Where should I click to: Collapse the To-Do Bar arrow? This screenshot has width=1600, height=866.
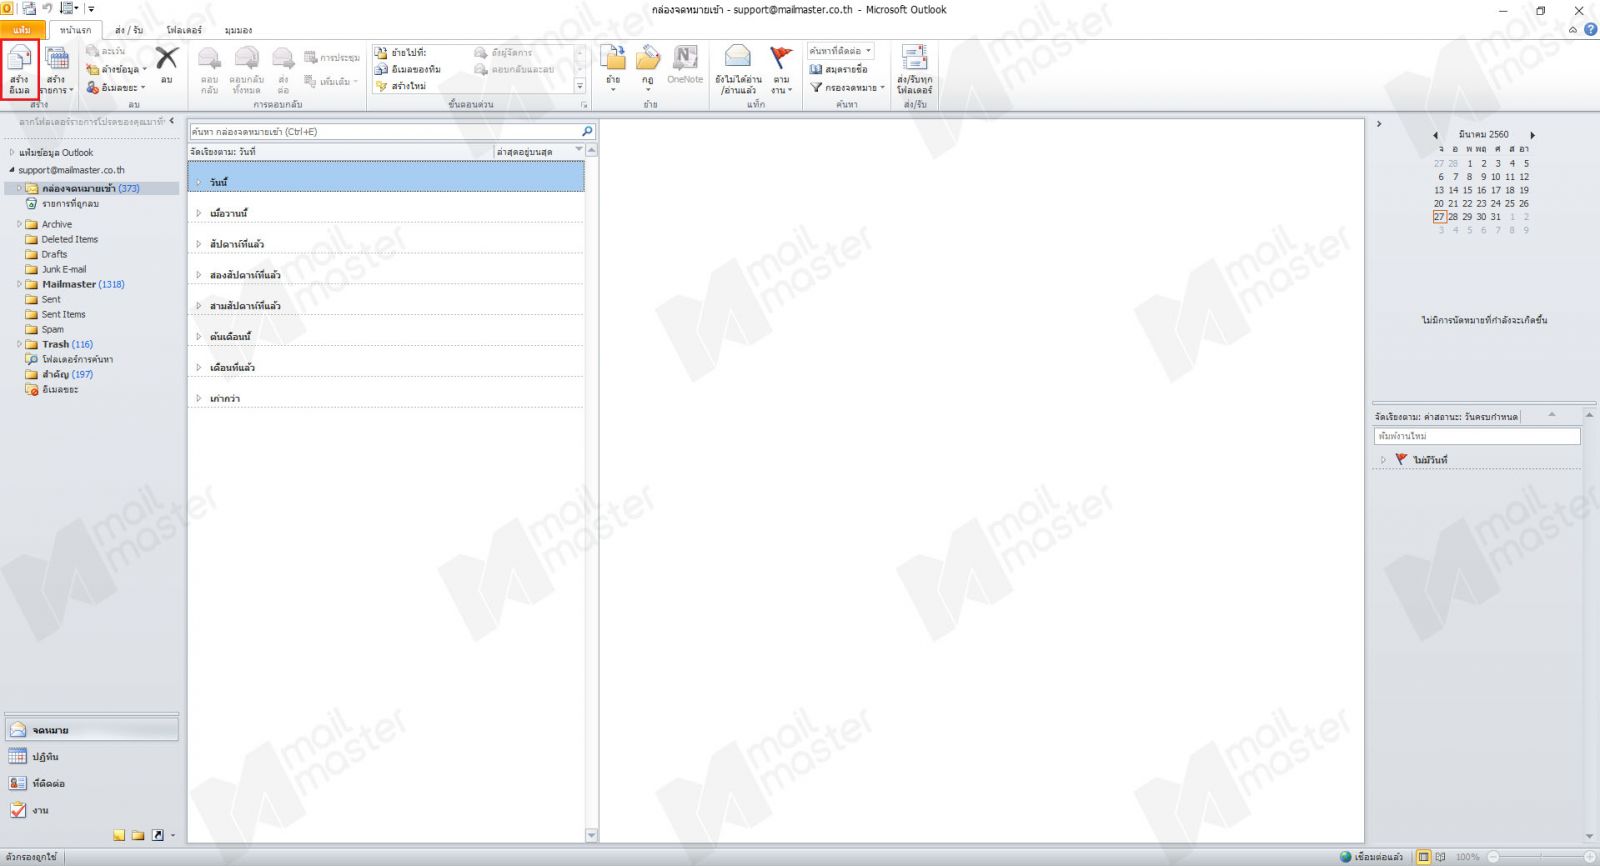[x=1379, y=124]
